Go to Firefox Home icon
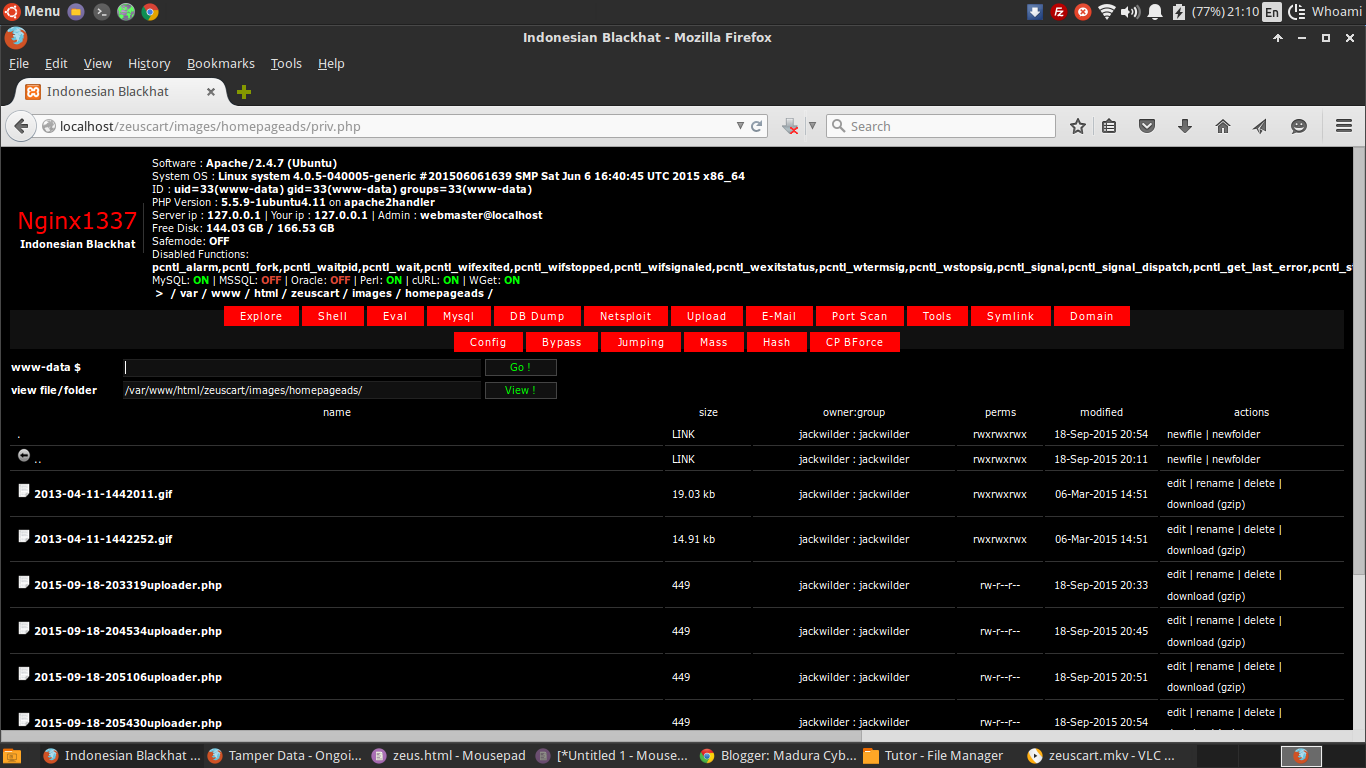This screenshot has height=768, width=1366. click(x=1222, y=126)
